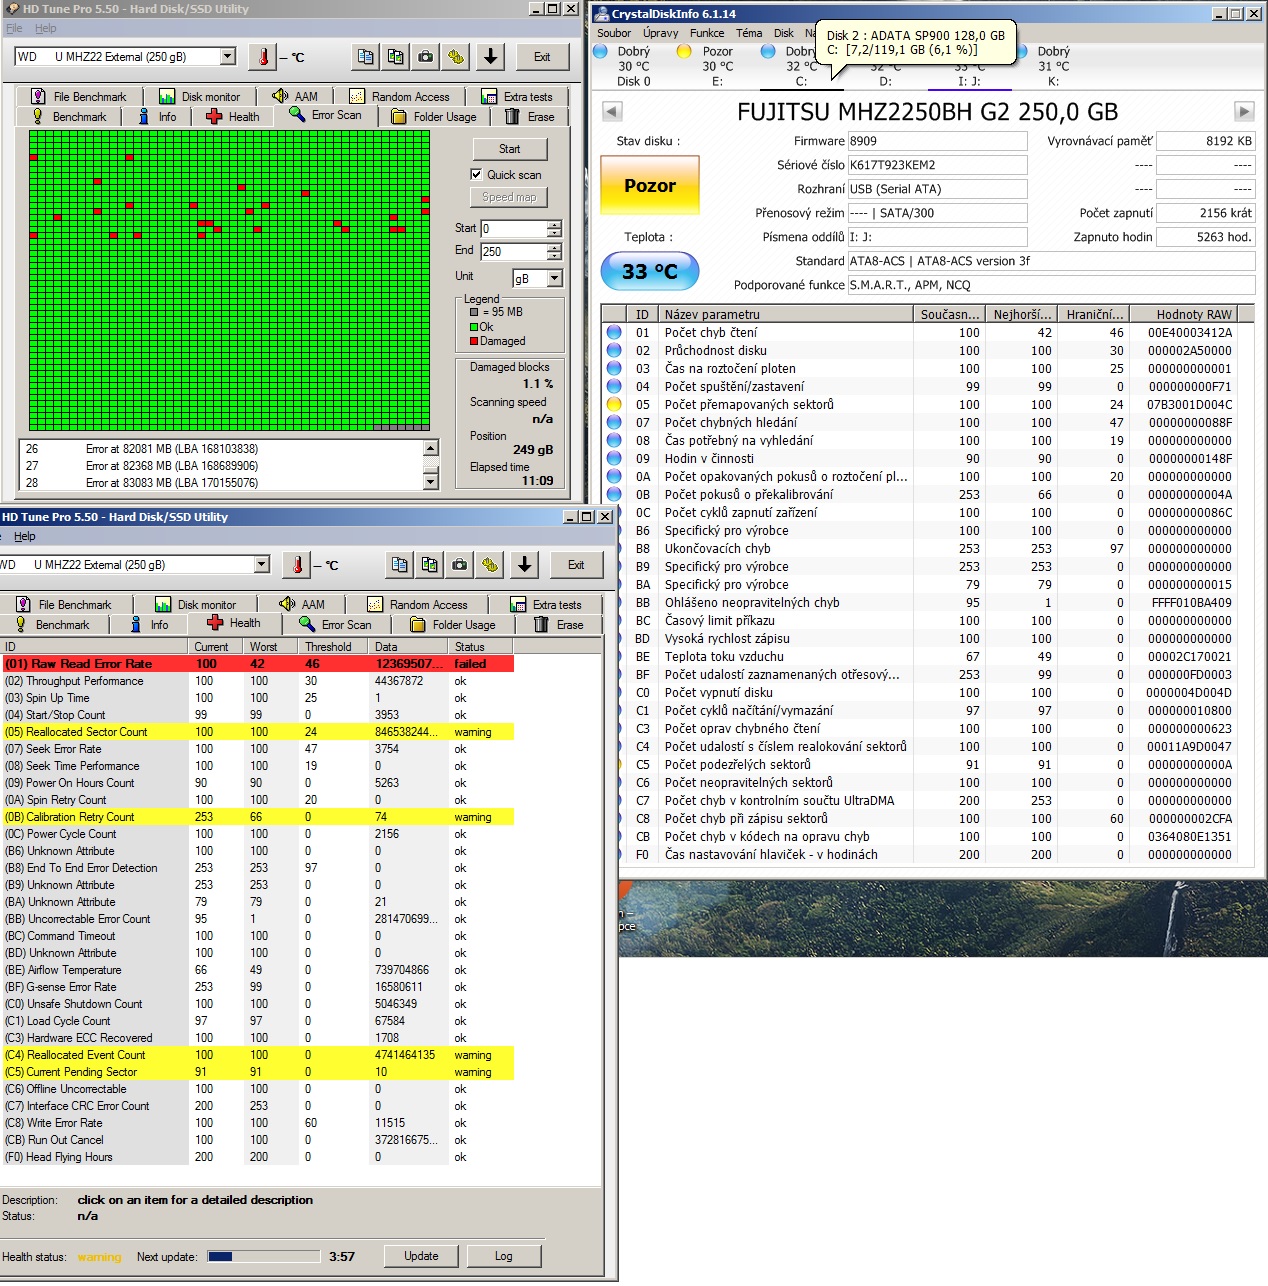Viewport: 1268px width, 1286px height.
Task: Click copy screenshot icon in upper HD Tune toolbar
Action: point(396,57)
